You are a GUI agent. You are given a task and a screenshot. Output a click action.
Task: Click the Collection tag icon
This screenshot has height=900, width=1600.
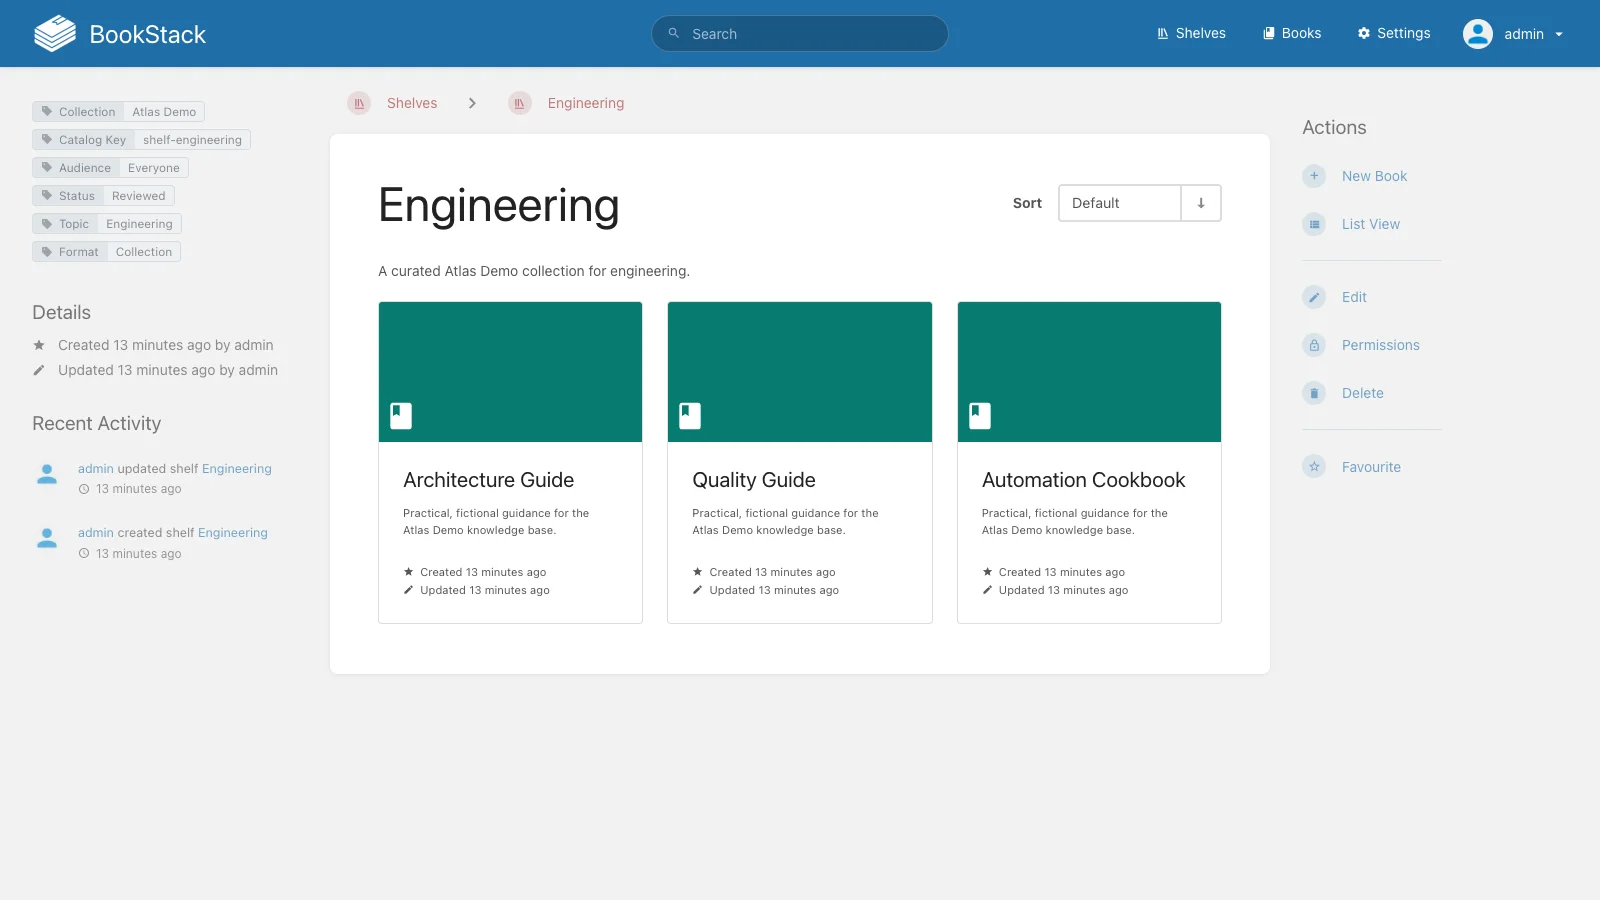click(46, 112)
